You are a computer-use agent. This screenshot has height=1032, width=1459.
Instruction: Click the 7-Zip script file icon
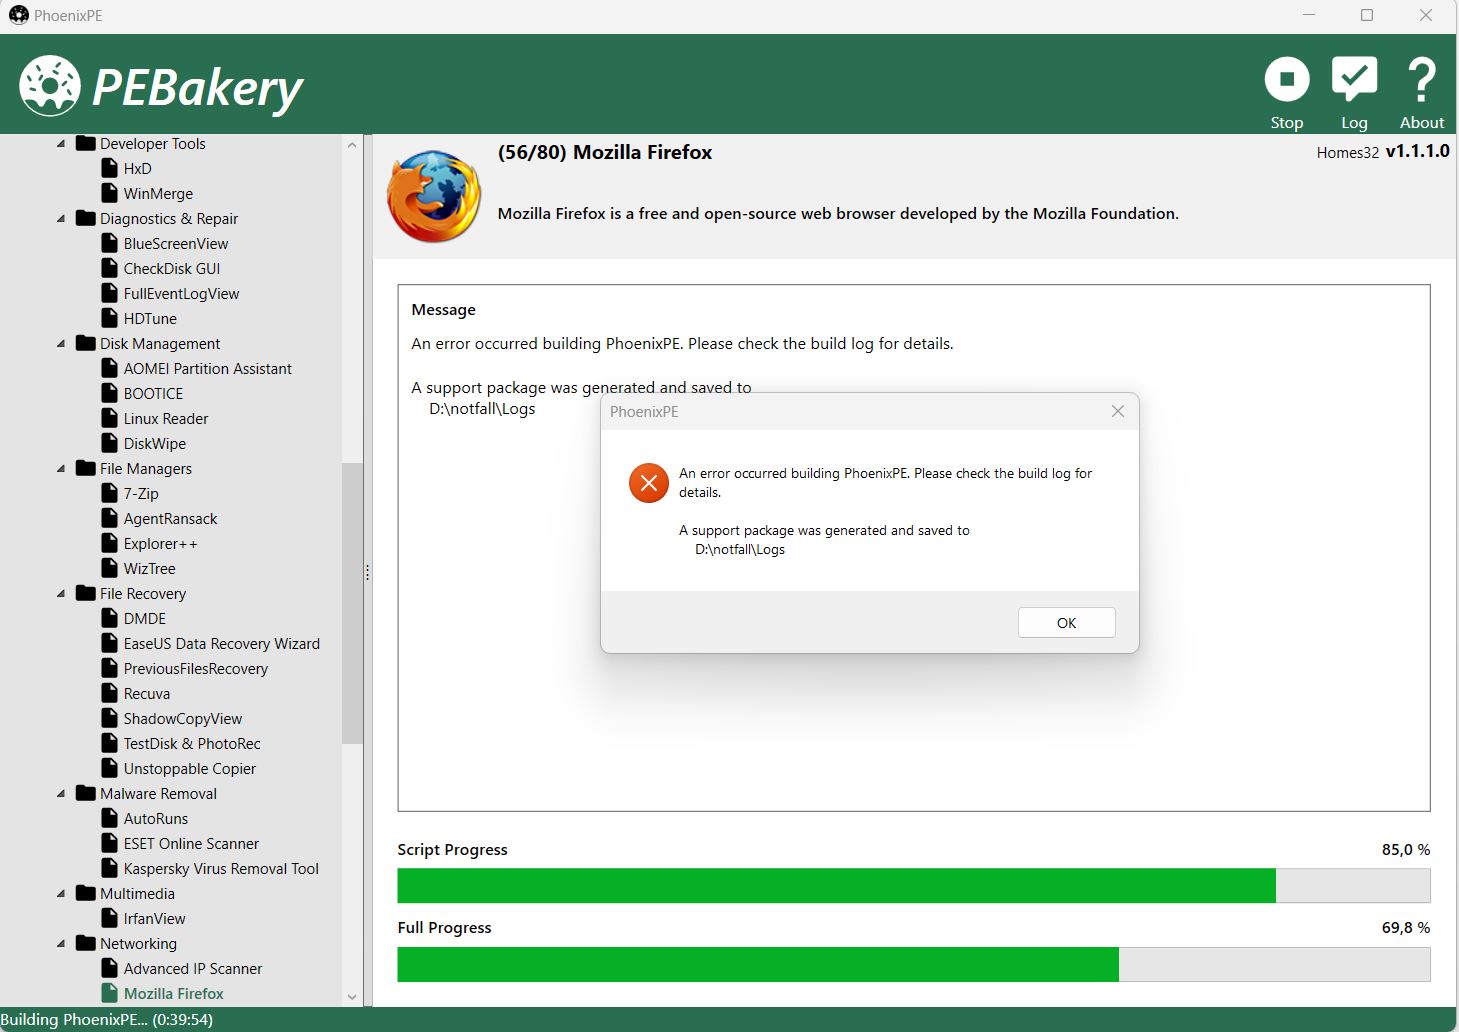(110, 493)
